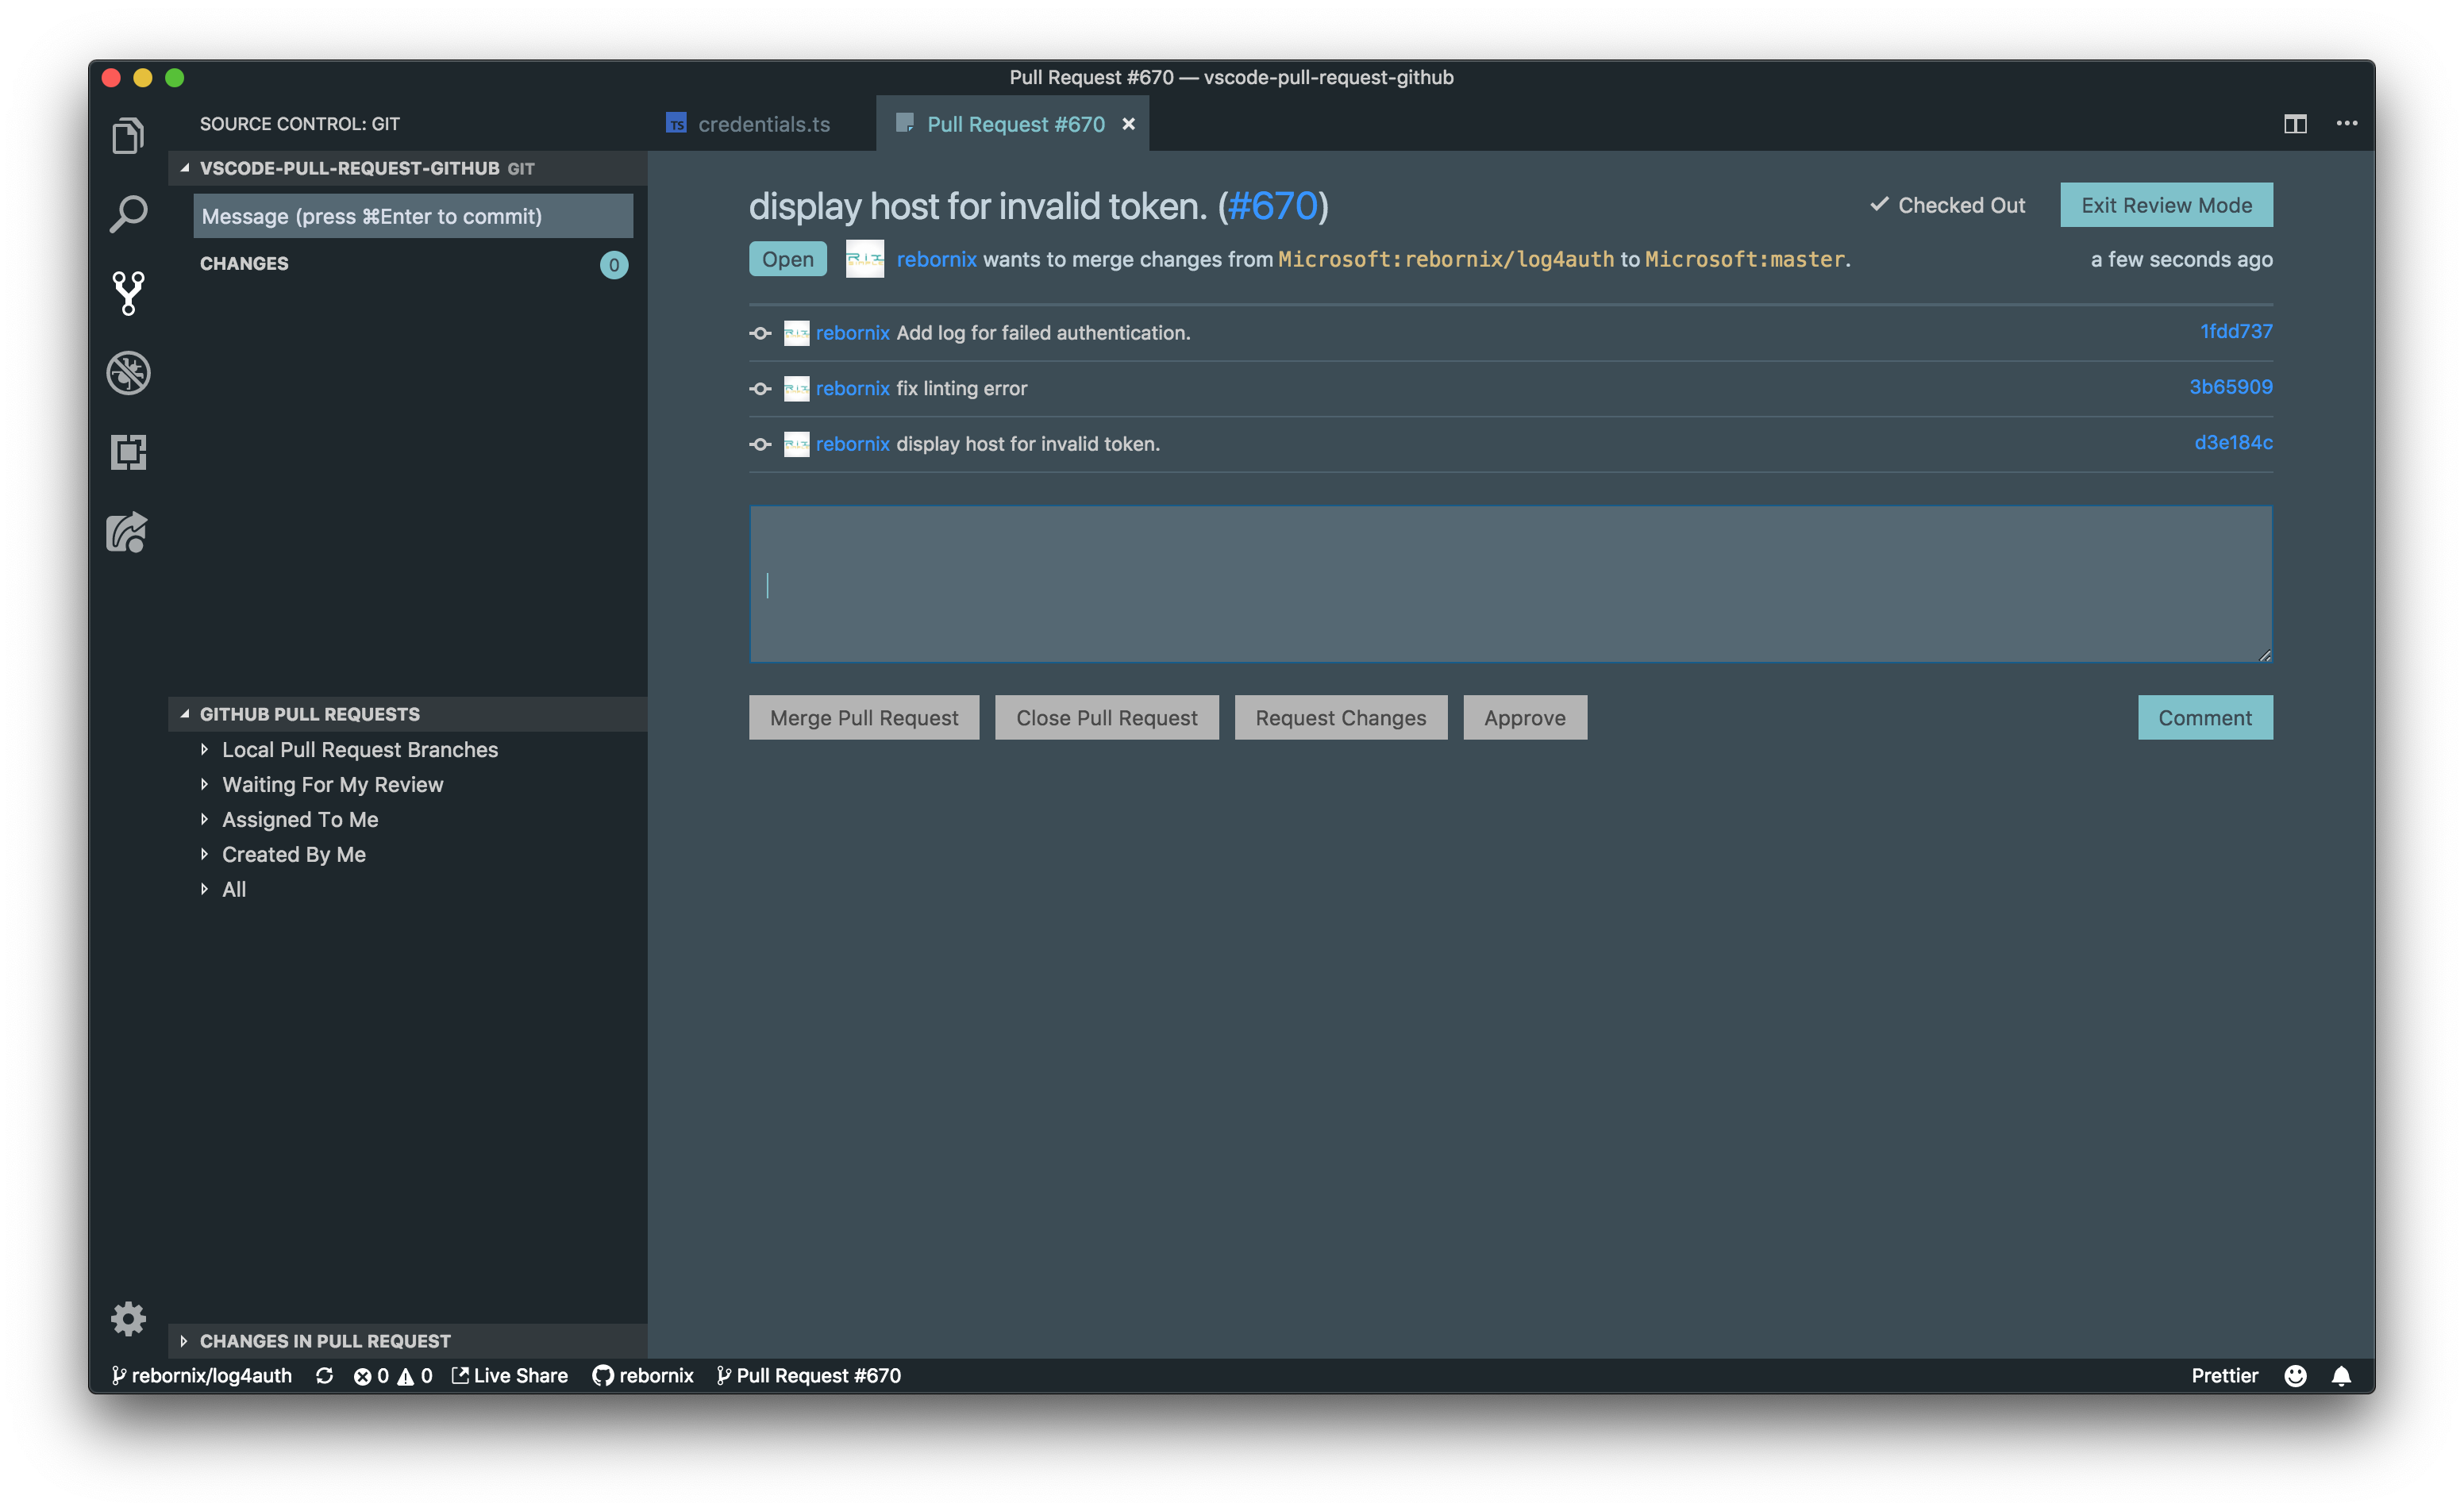Open the notifications bell icon
Image resolution: width=2464 pixels, height=1511 pixels.
click(x=2341, y=1376)
